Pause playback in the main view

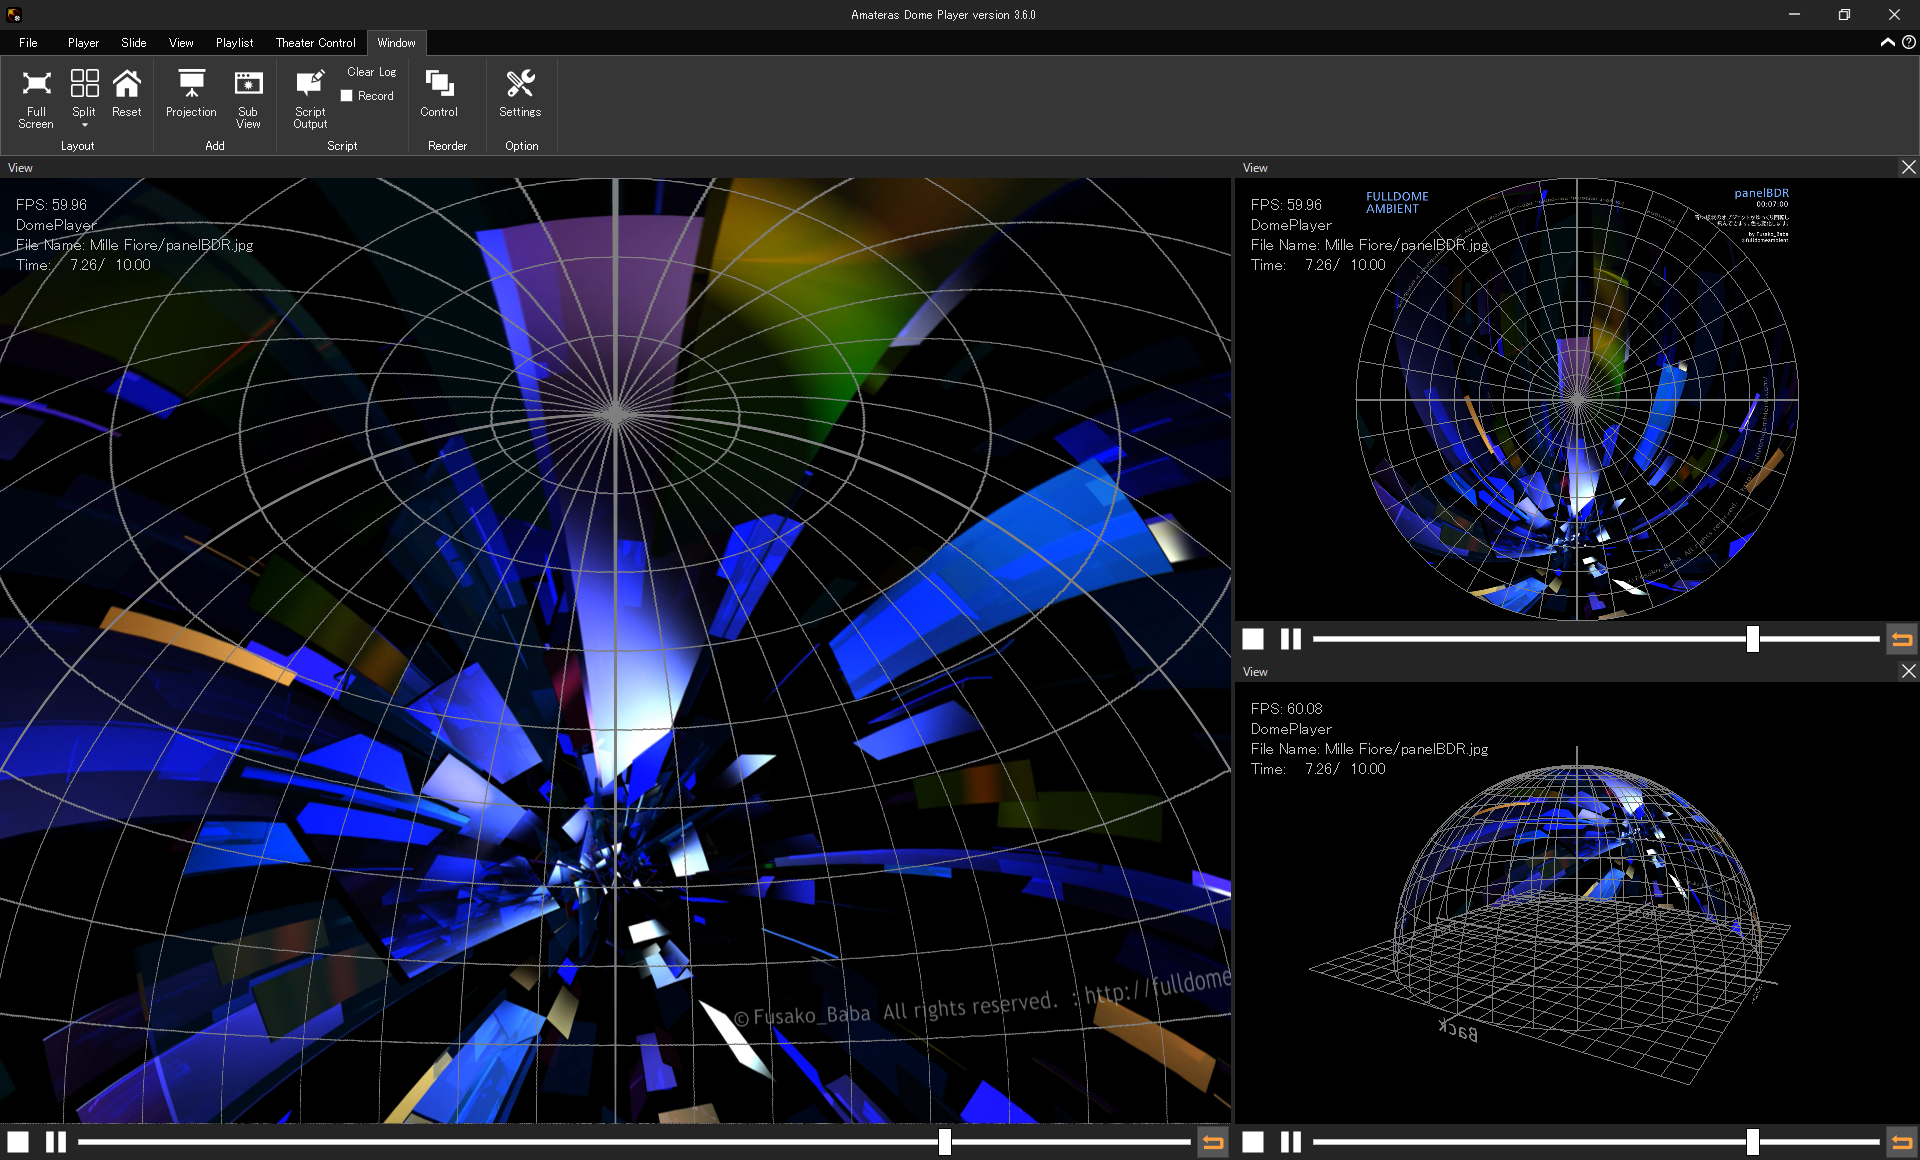pos(56,1142)
